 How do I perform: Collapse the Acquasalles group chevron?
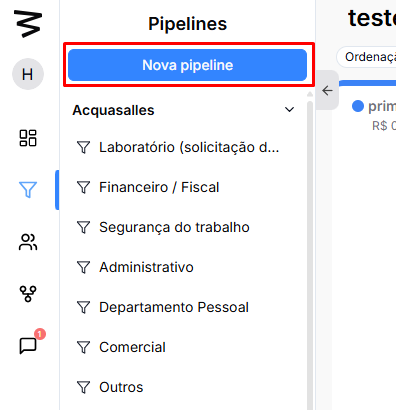tap(290, 109)
